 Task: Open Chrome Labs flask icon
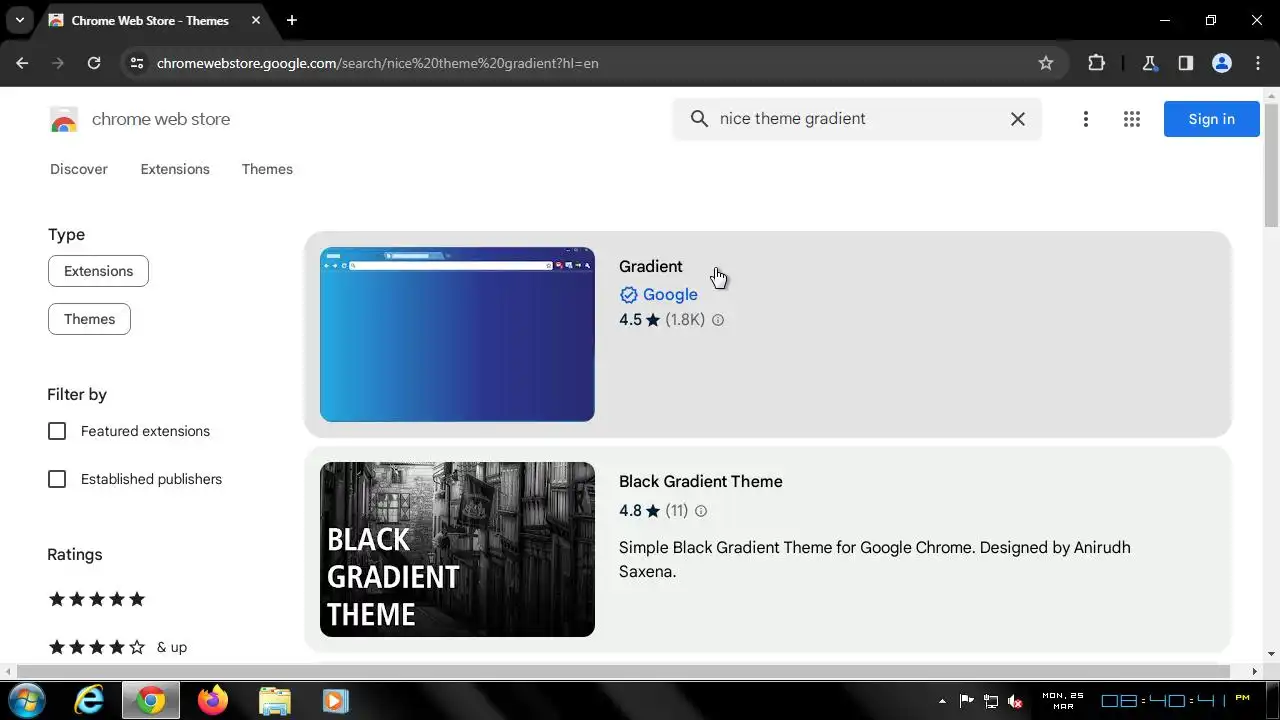[1149, 63]
